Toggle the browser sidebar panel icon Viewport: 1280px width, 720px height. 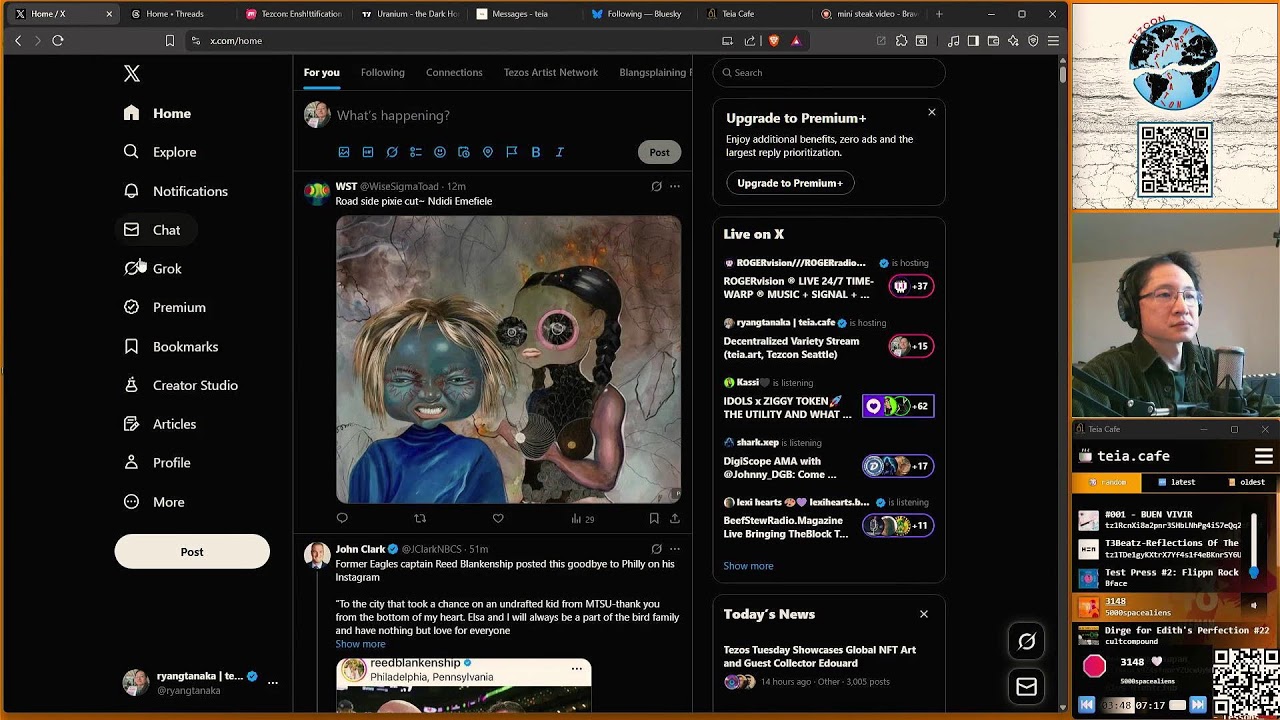click(x=973, y=41)
